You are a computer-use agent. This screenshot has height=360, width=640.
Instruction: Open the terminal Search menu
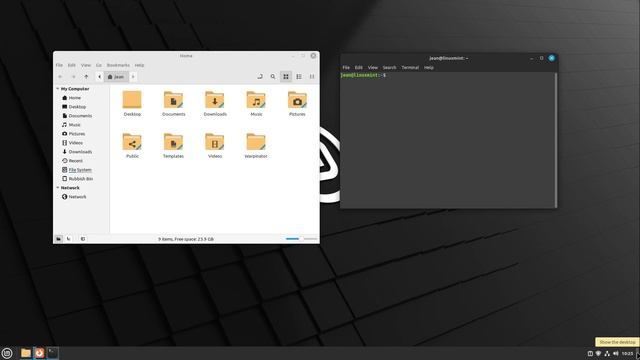pyautogui.click(x=389, y=67)
